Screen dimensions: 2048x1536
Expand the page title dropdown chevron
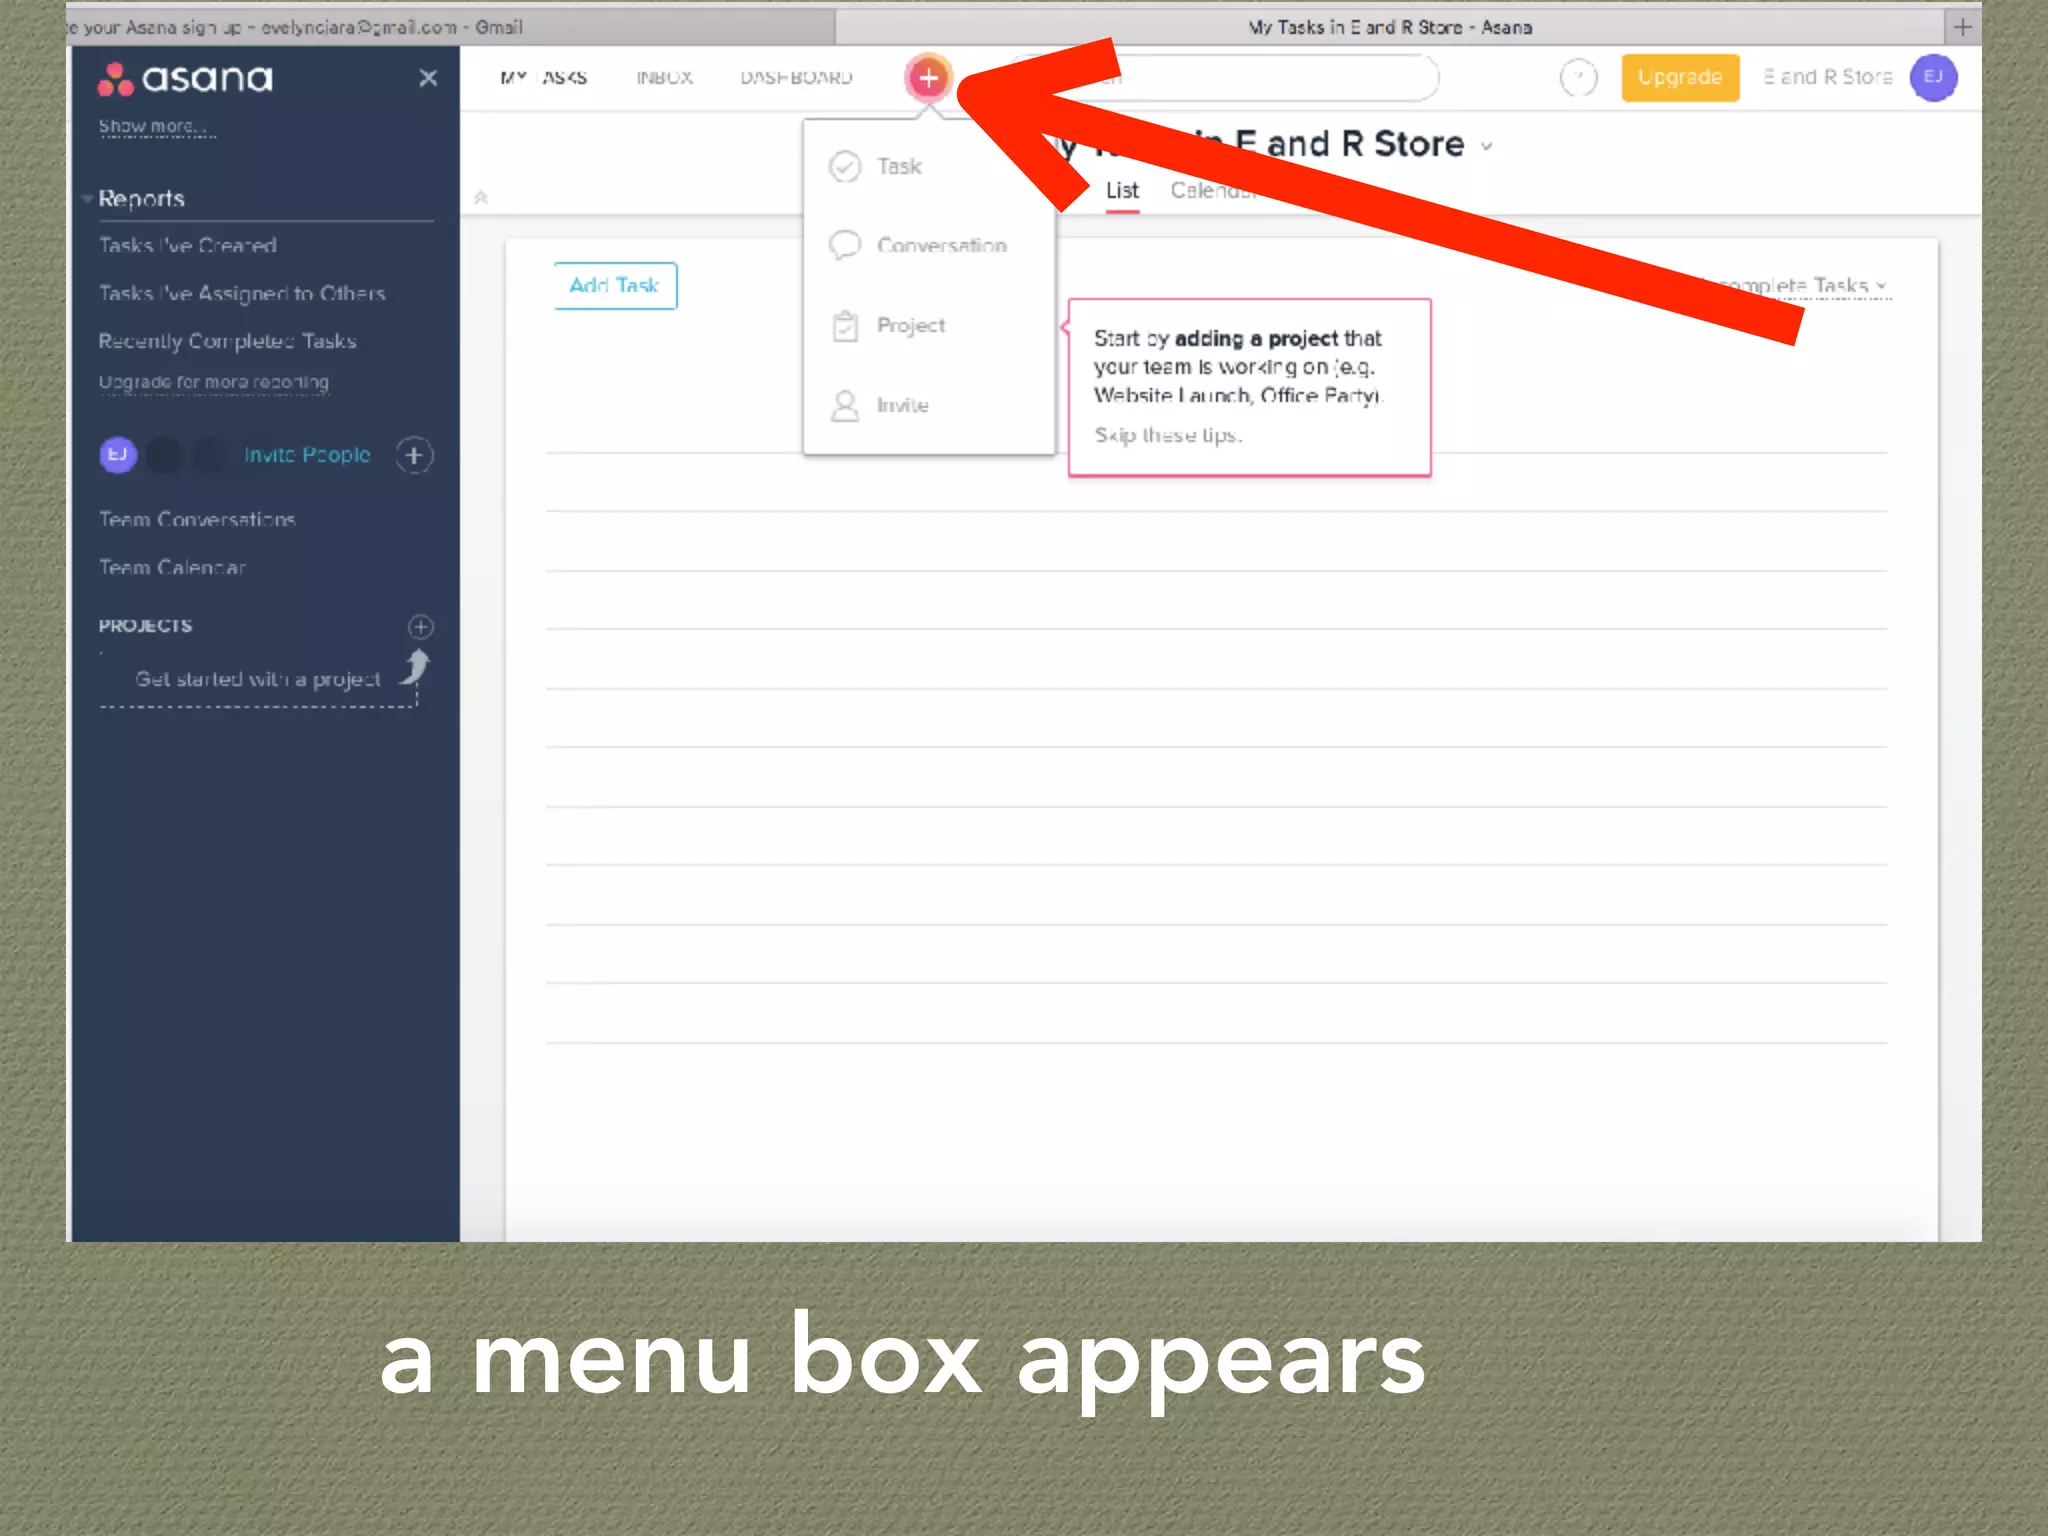[x=1487, y=146]
